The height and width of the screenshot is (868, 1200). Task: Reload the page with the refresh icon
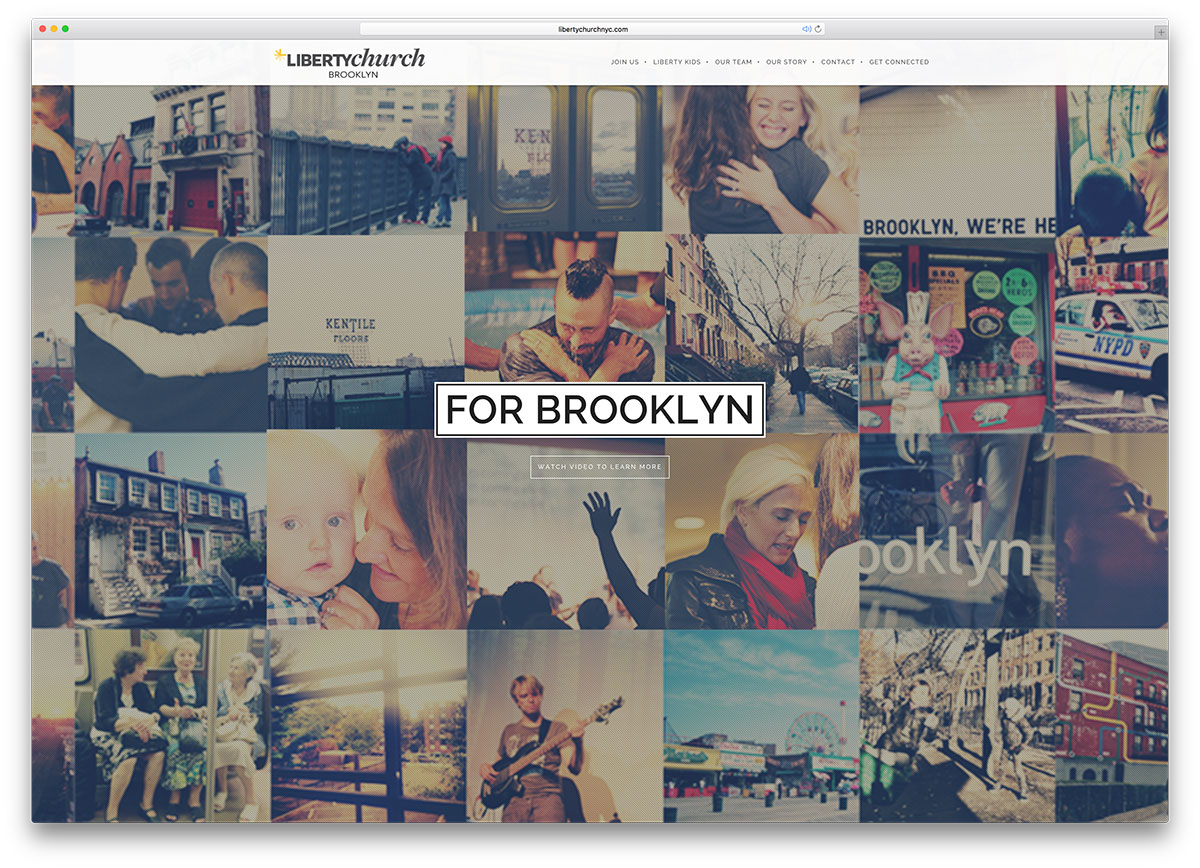coord(820,29)
